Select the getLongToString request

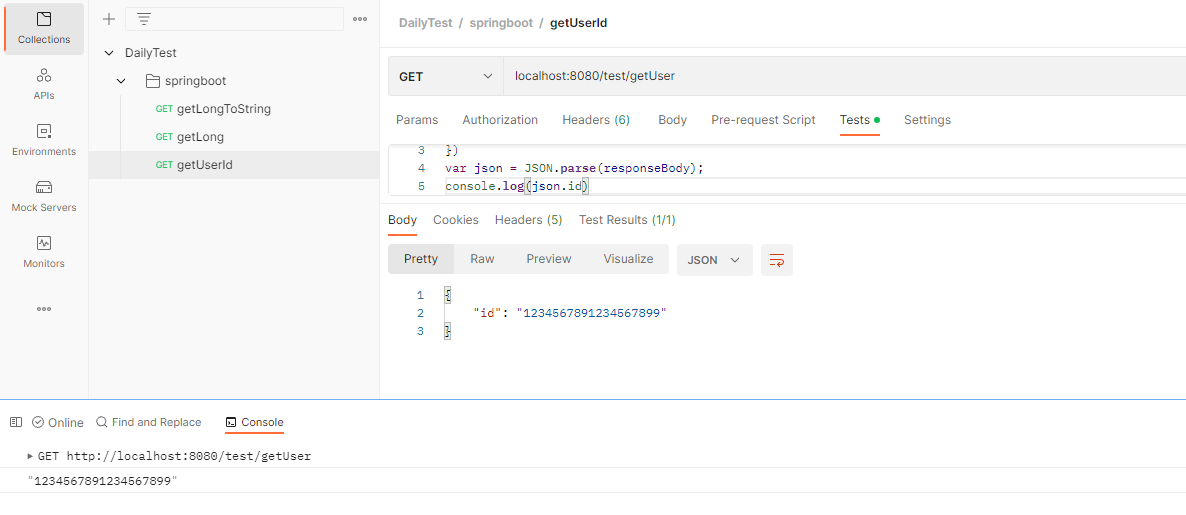(223, 109)
